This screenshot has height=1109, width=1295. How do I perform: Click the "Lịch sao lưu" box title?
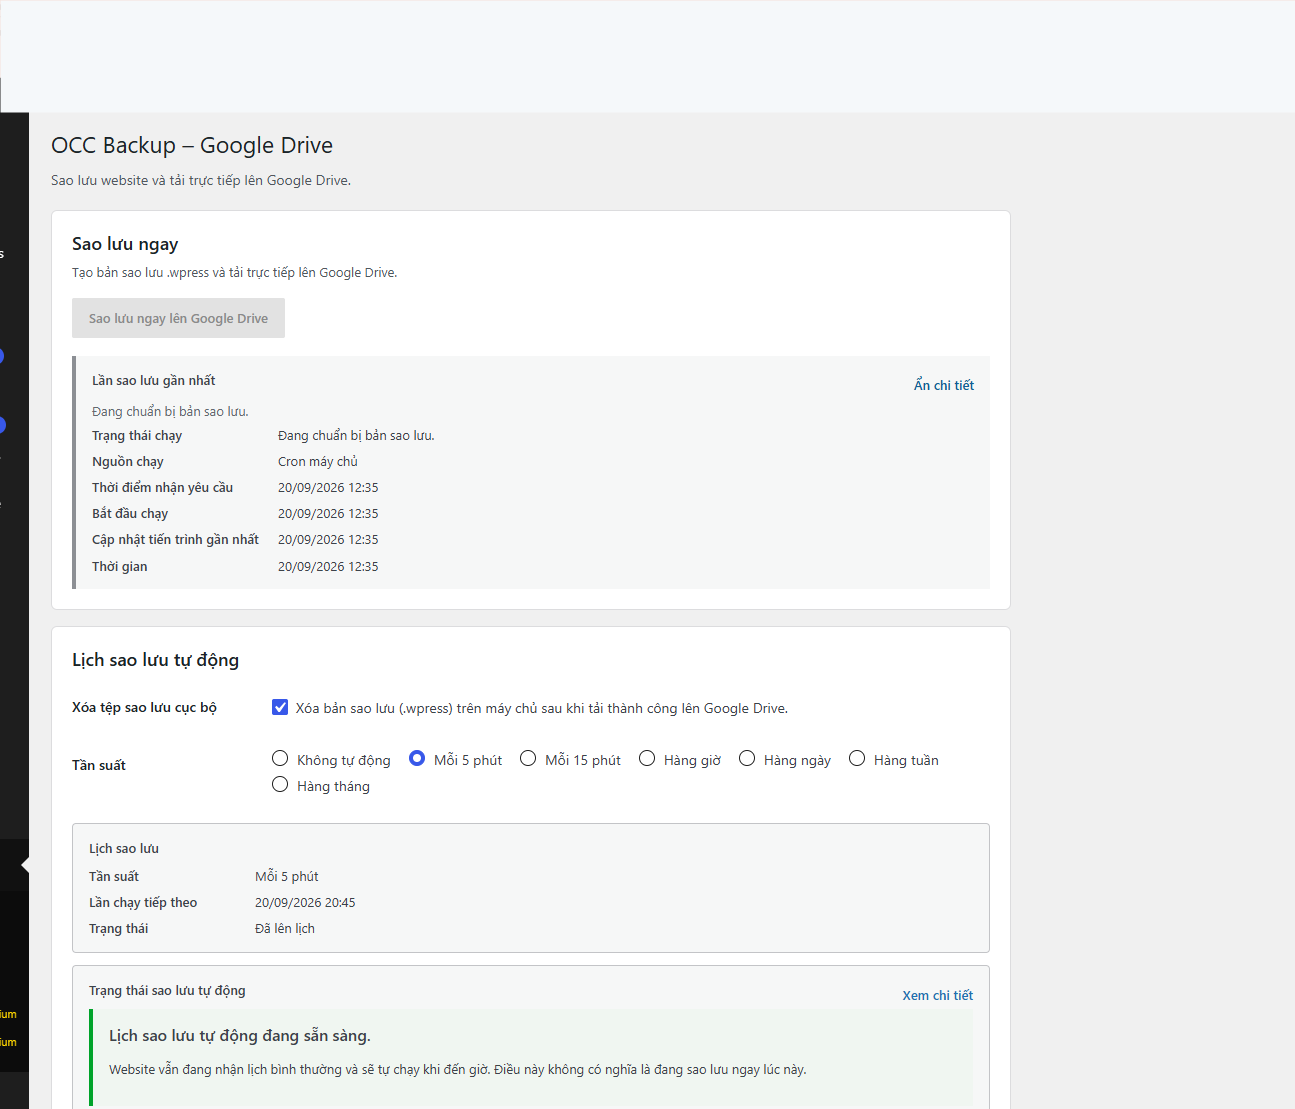pos(124,848)
